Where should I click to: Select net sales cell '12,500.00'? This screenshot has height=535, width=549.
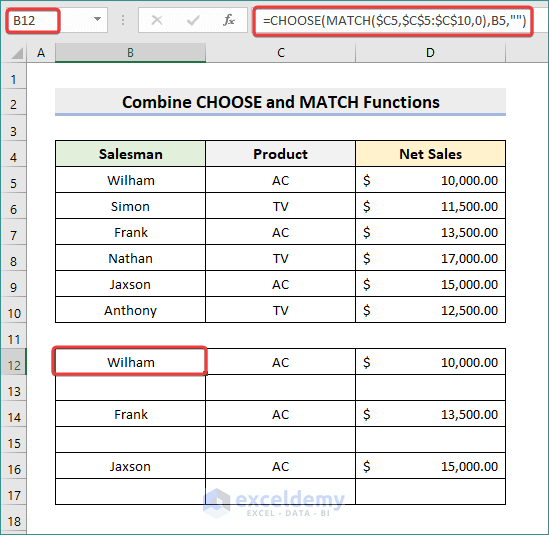click(430, 310)
